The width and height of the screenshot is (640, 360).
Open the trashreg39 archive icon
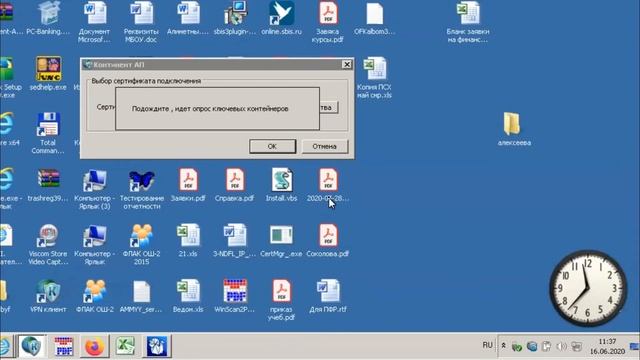click(x=48, y=185)
